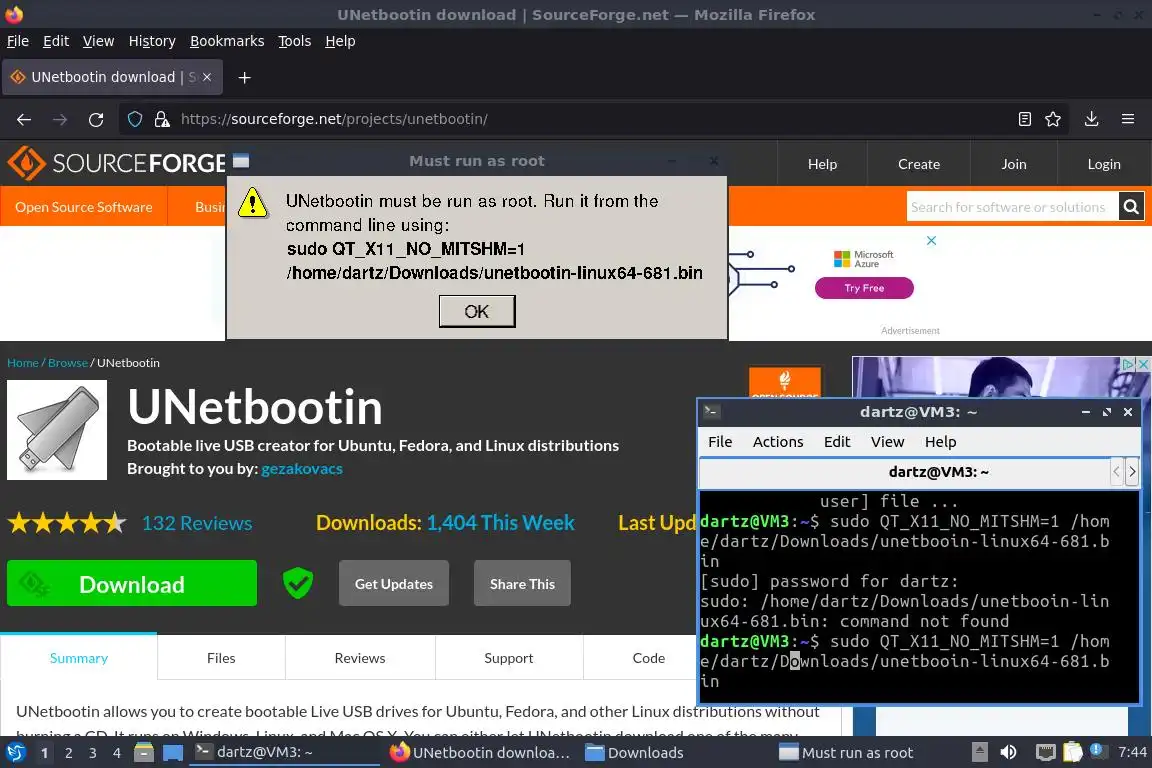Click the volume speaker tray icon
The image size is (1152, 768).
[x=1008, y=752]
